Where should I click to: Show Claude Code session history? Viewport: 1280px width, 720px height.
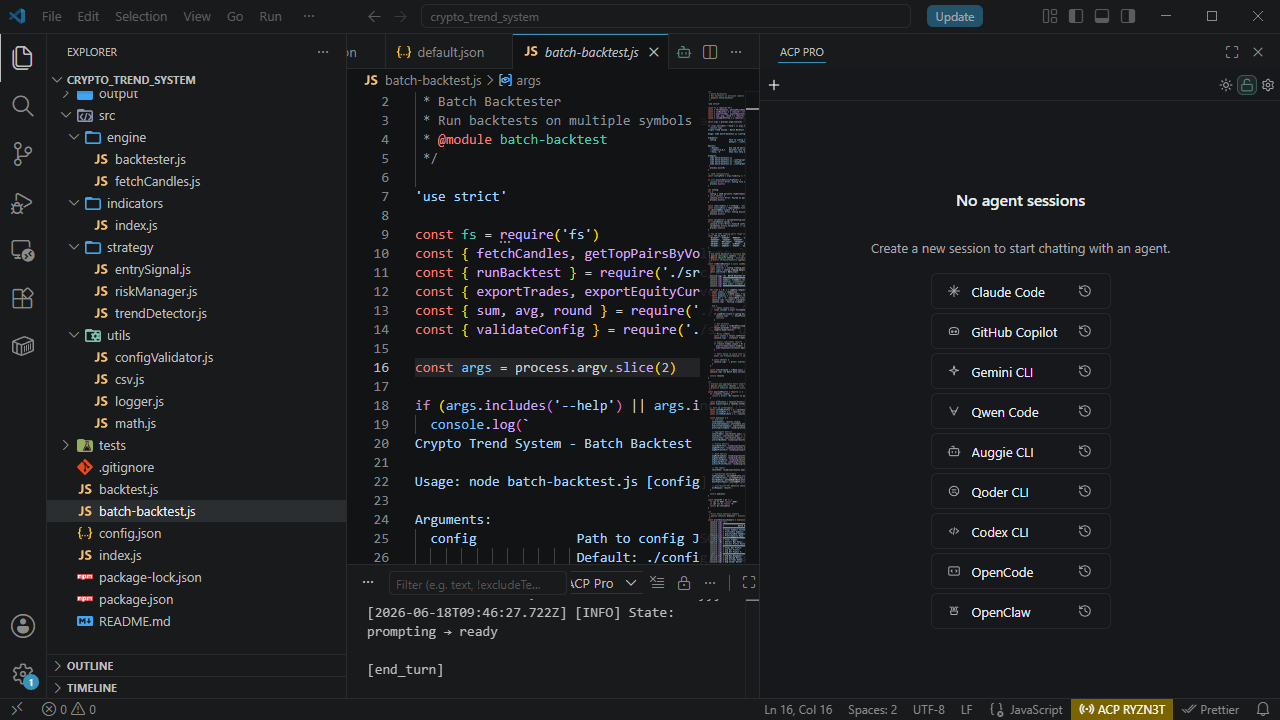pos(1085,292)
